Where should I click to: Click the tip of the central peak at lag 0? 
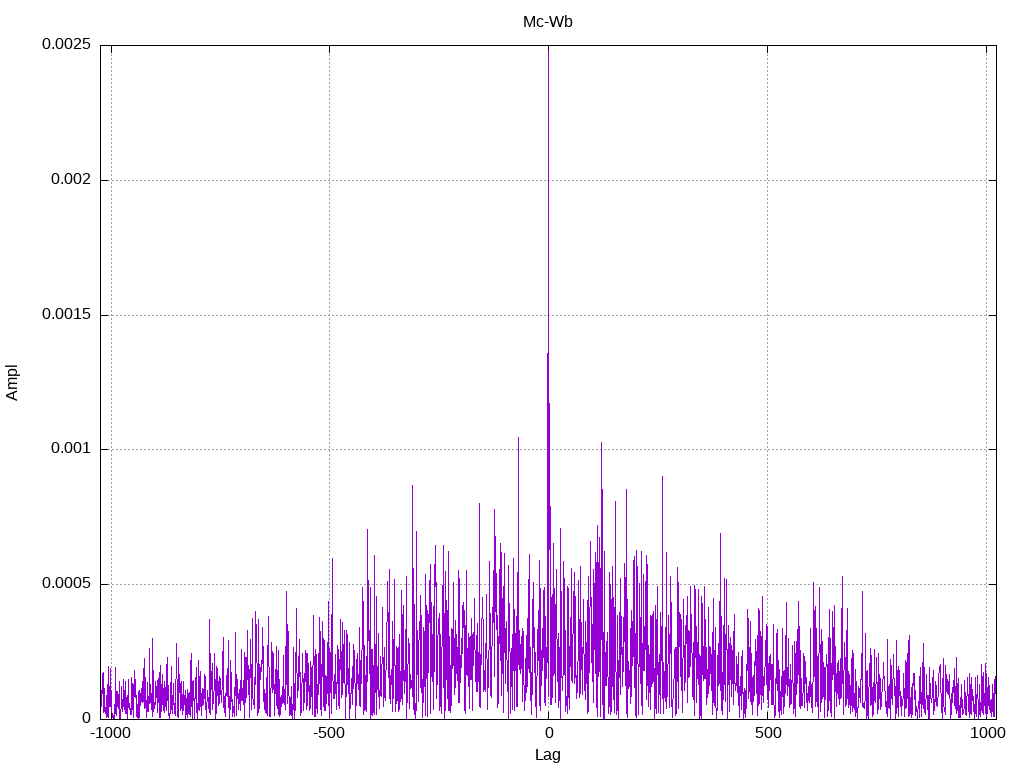(548, 47)
